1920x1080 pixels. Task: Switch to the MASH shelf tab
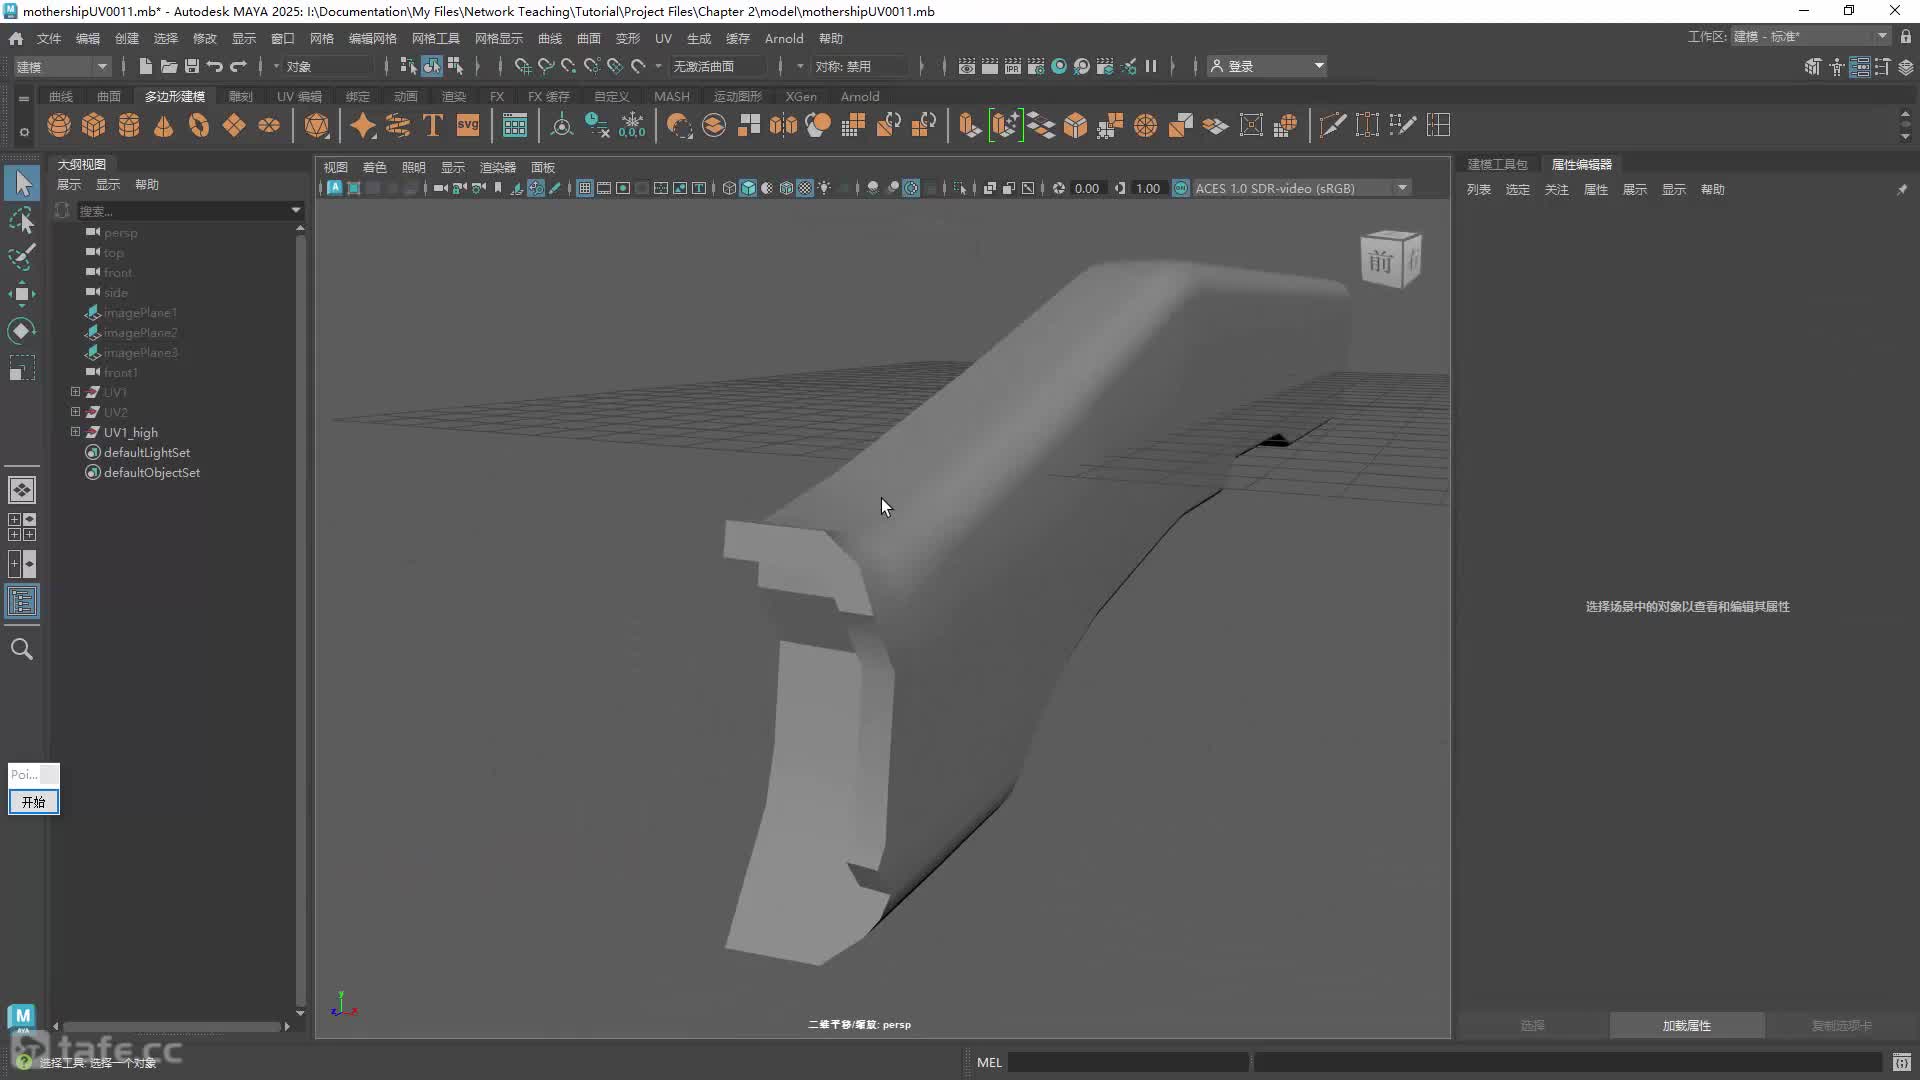tap(671, 96)
